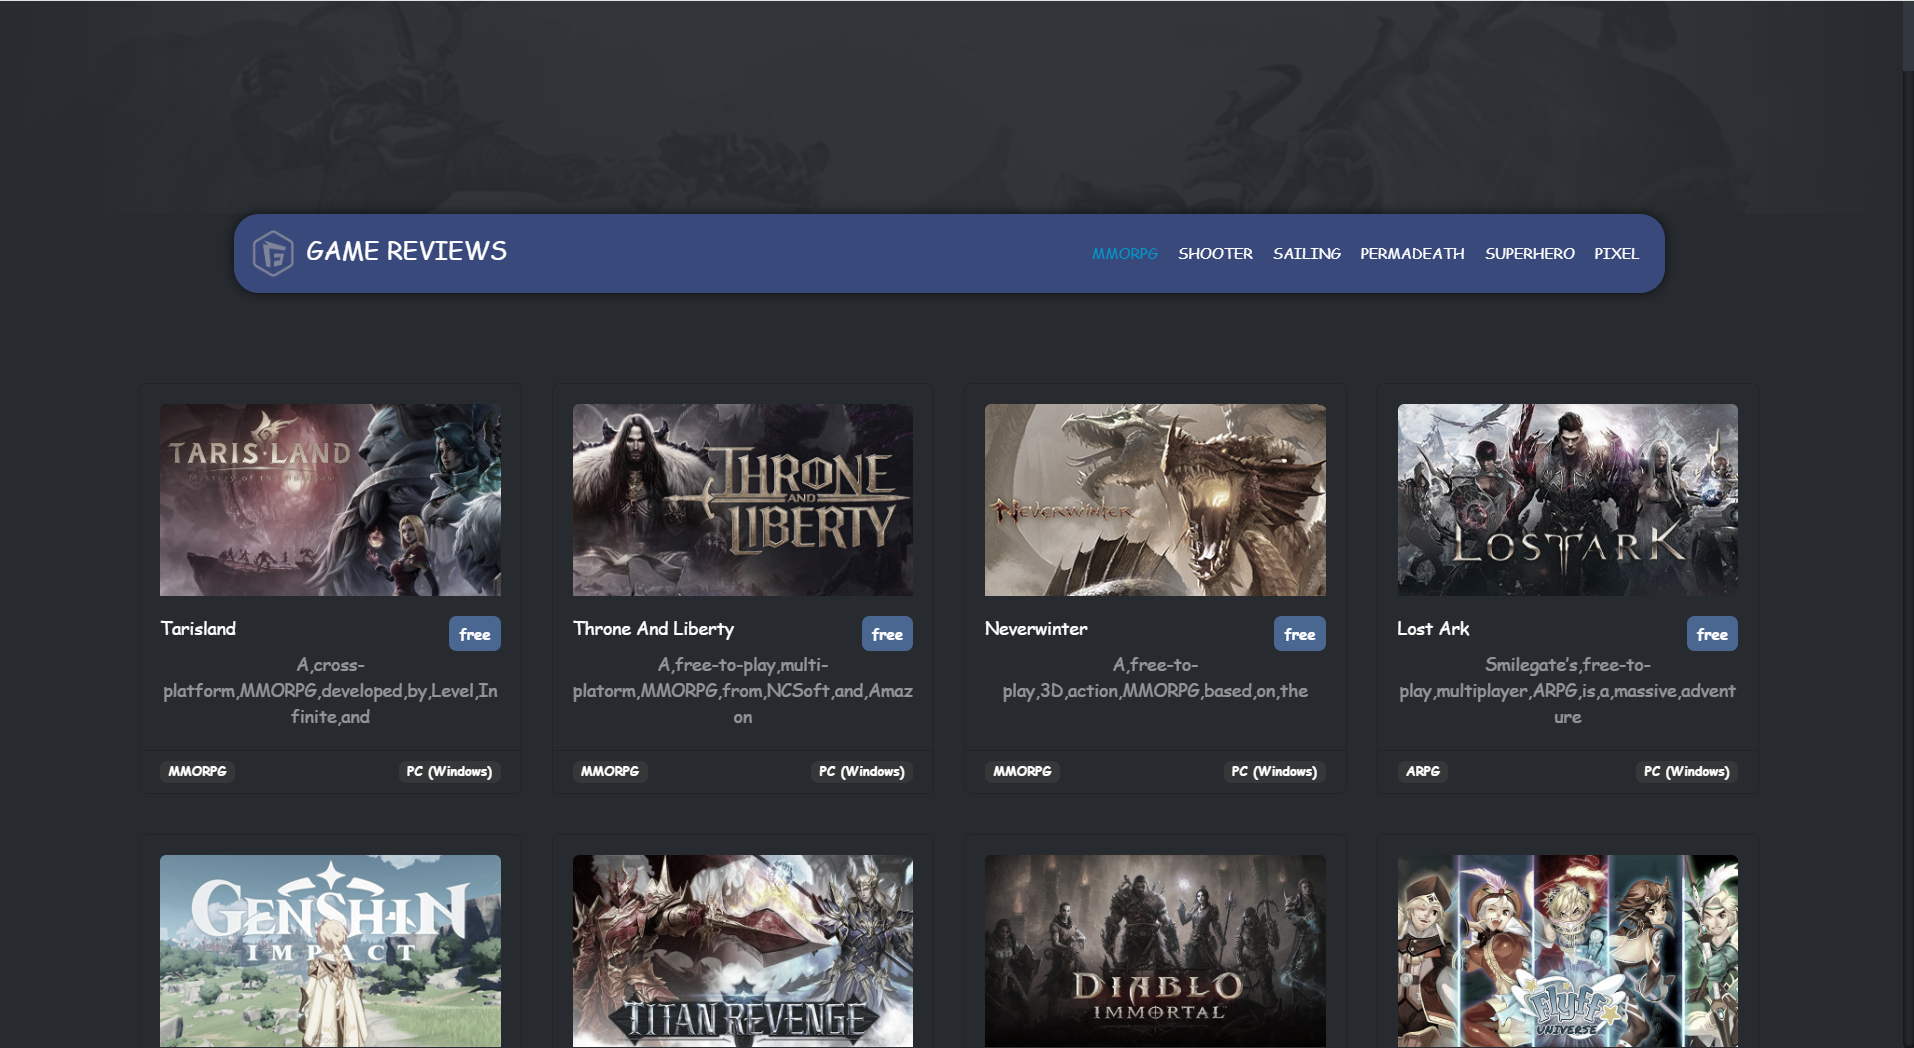Screen dimensions: 1914x1048
Task: Select the SAILING menu item
Action: click(1306, 254)
